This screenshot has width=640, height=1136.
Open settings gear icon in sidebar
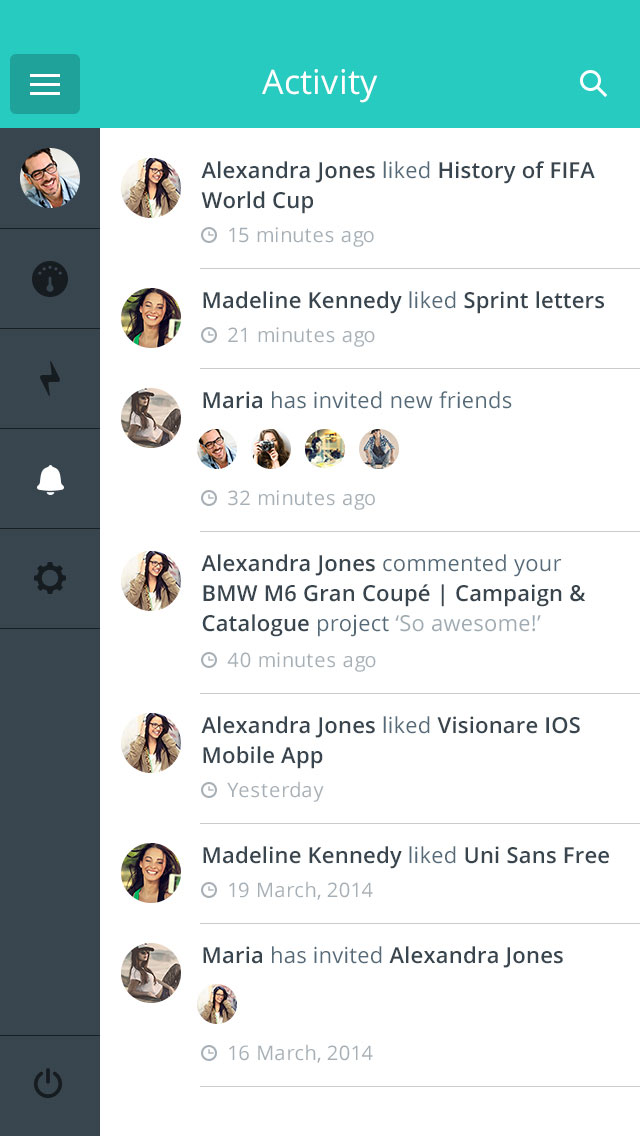coord(50,579)
